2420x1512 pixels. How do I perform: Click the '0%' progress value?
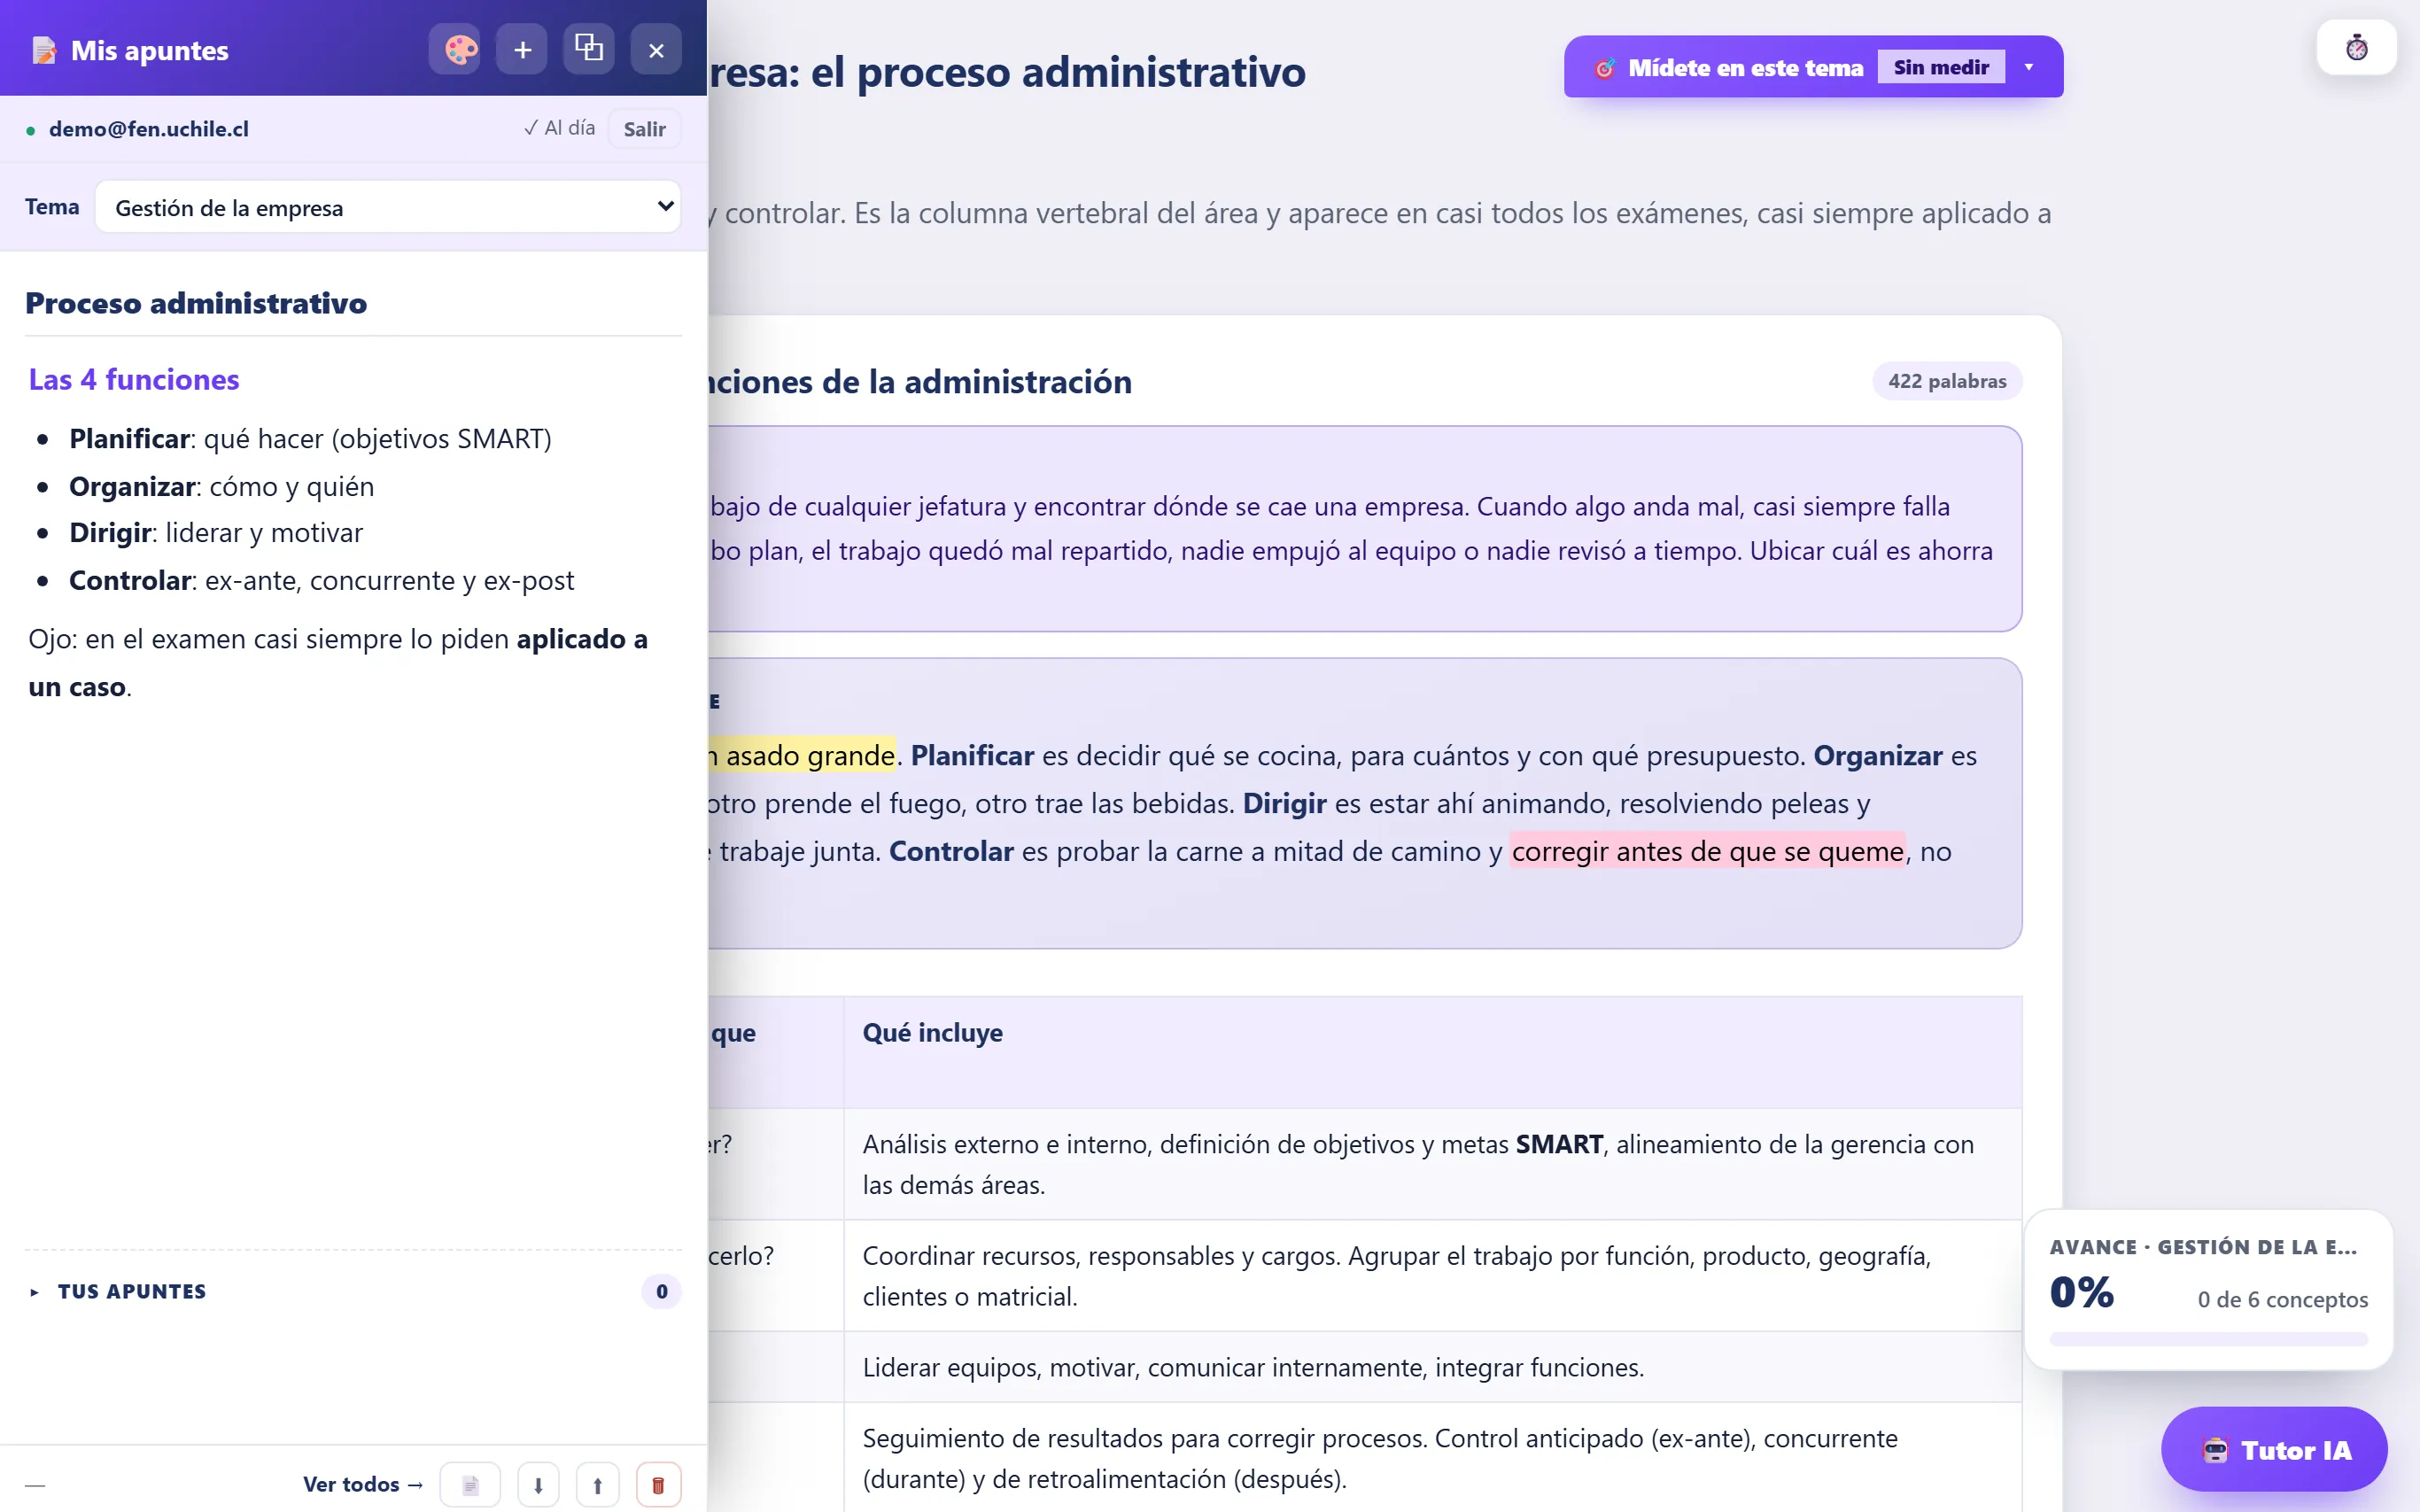click(2082, 1292)
